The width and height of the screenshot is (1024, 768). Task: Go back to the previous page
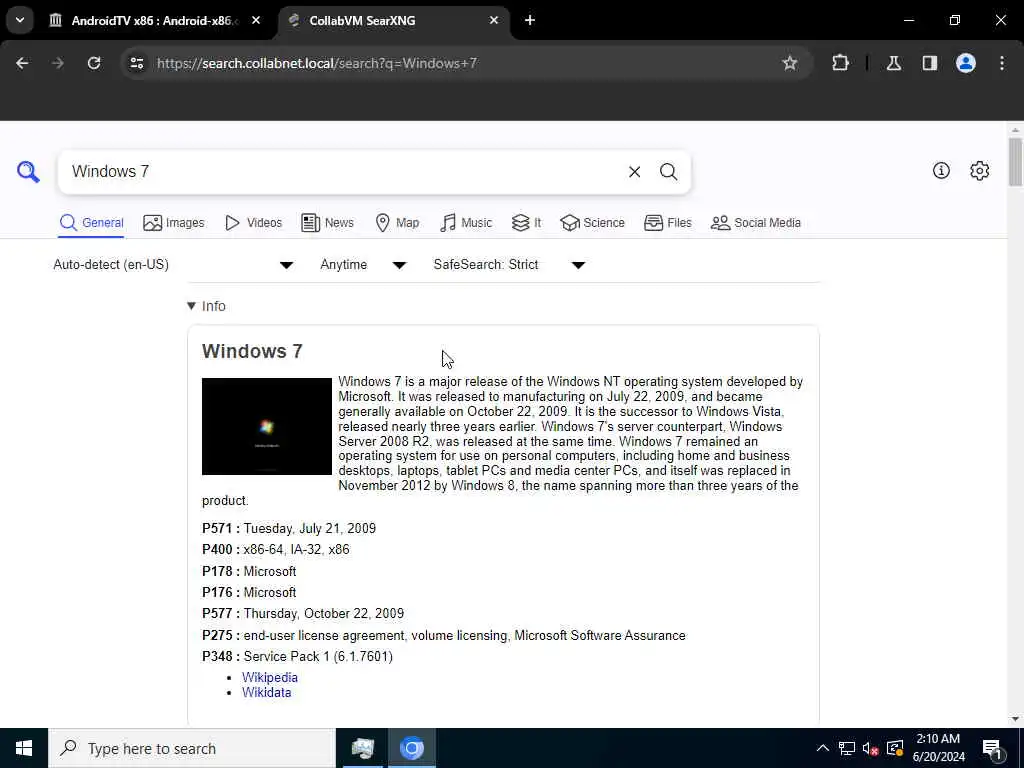coord(22,63)
